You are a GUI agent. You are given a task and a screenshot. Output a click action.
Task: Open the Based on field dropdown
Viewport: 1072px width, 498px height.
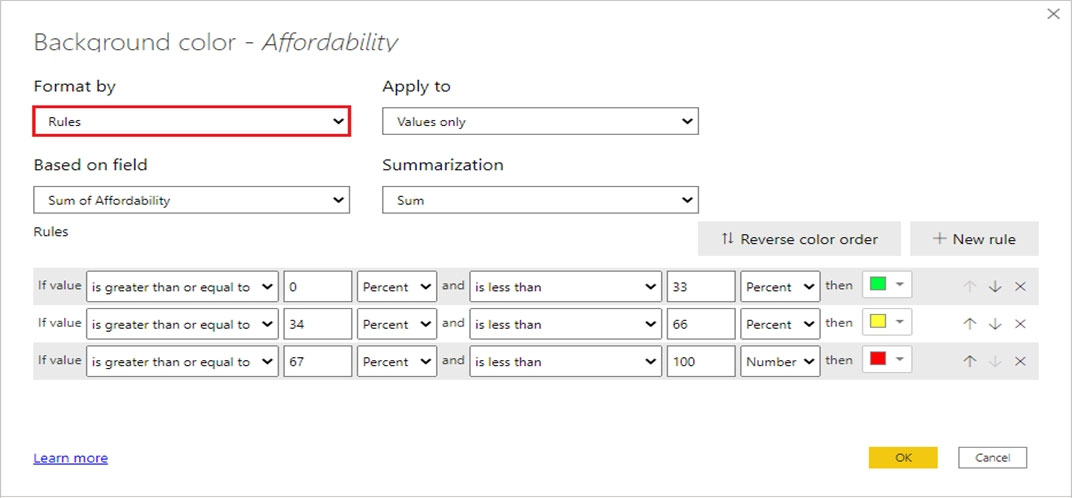click(x=191, y=200)
